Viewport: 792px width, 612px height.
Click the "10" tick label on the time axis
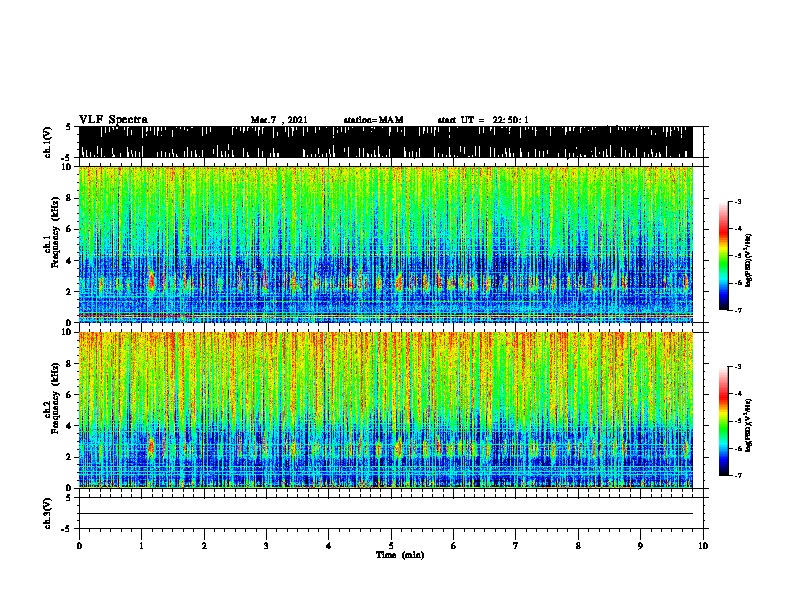[x=703, y=546]
